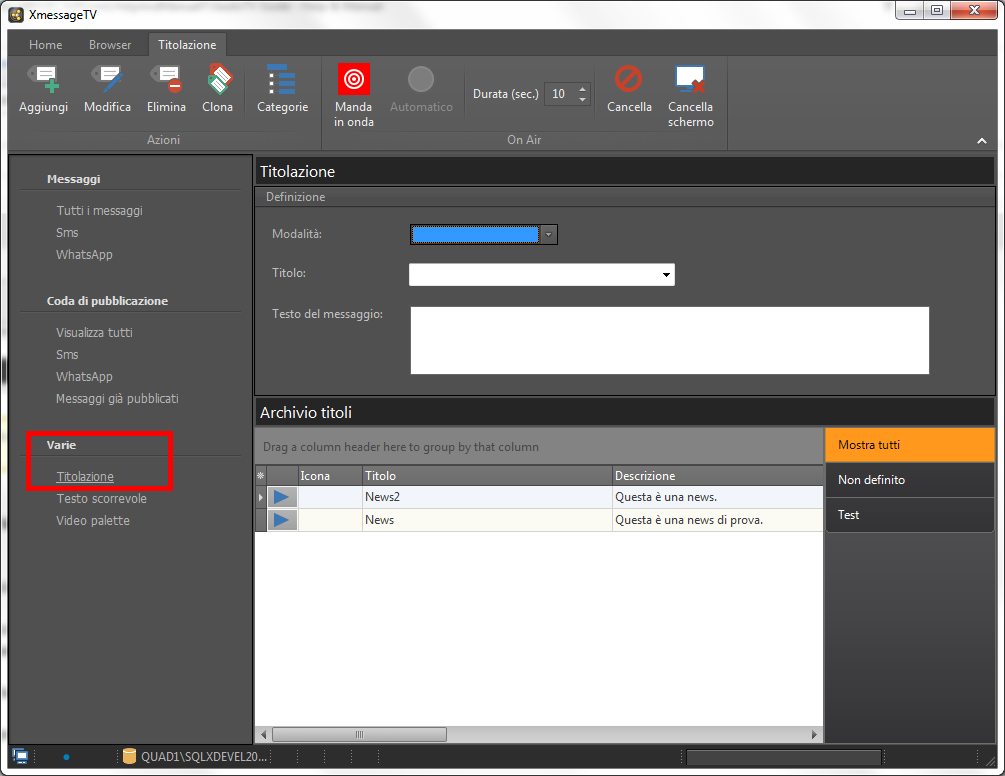
Task: Open Visualizza tutti in publication queue
Action: click(94, 333)
